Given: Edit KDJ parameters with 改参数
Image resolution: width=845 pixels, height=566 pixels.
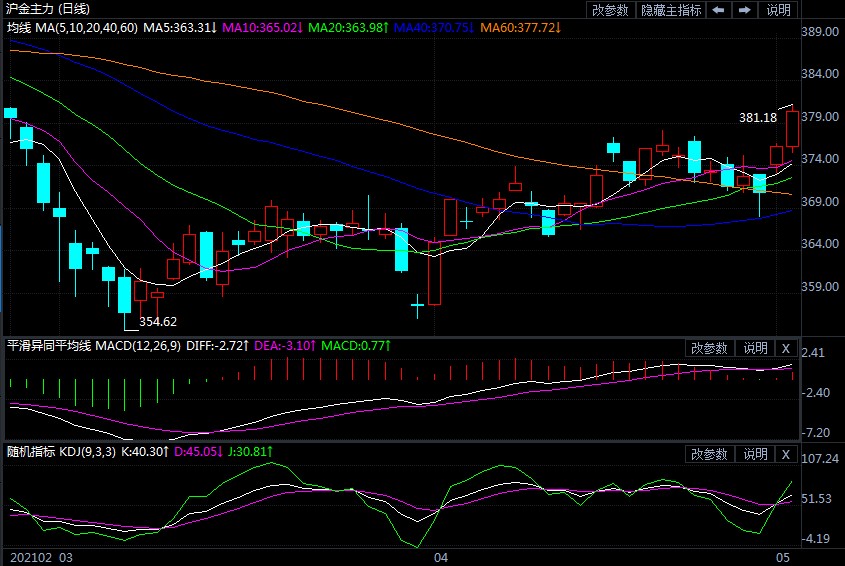Looking at the screenshot, I should coord(709,454).
